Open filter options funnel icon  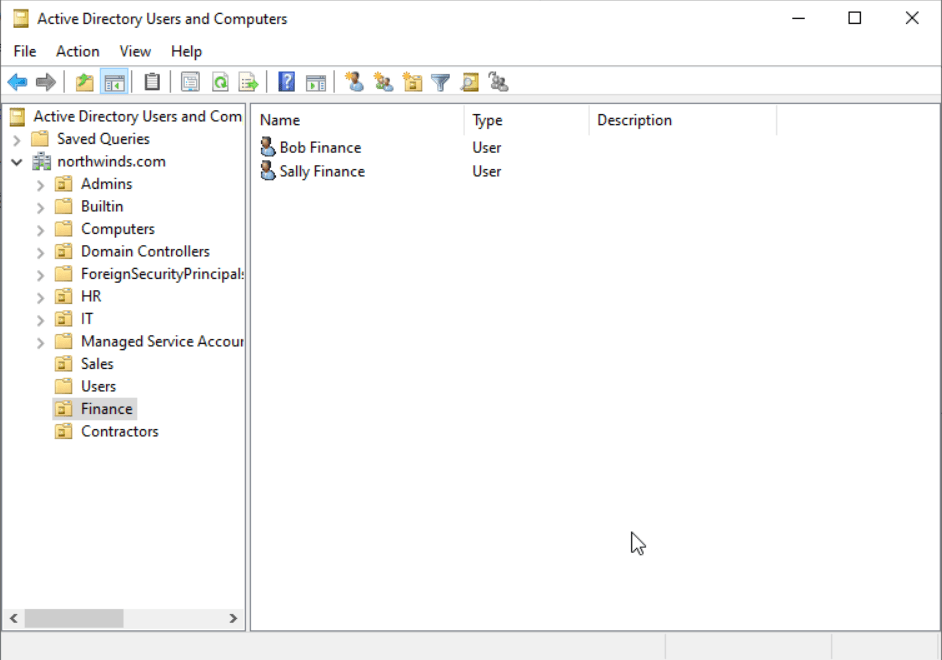[x=440, y=82]
